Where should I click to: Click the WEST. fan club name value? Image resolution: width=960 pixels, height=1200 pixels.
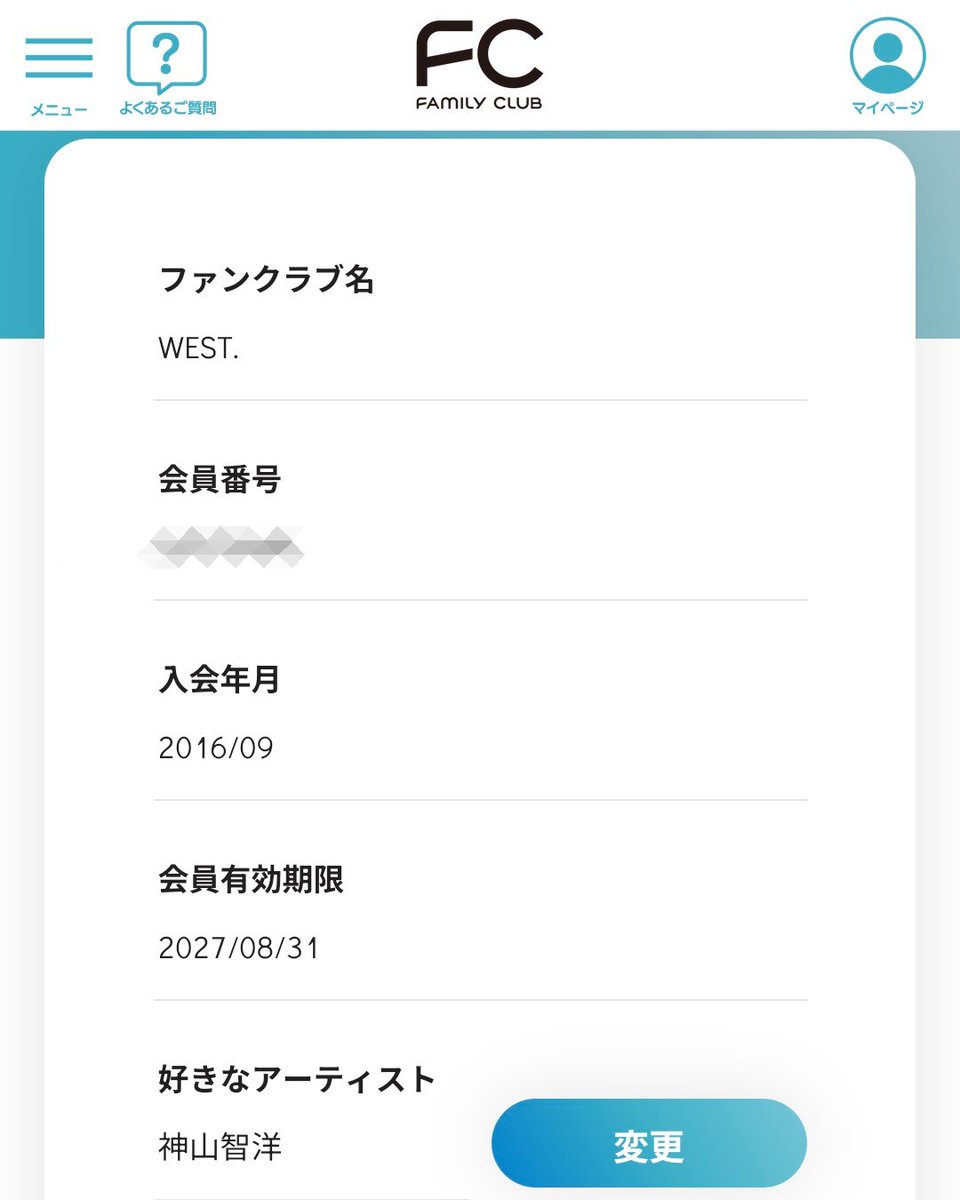[x=199, y=348]
